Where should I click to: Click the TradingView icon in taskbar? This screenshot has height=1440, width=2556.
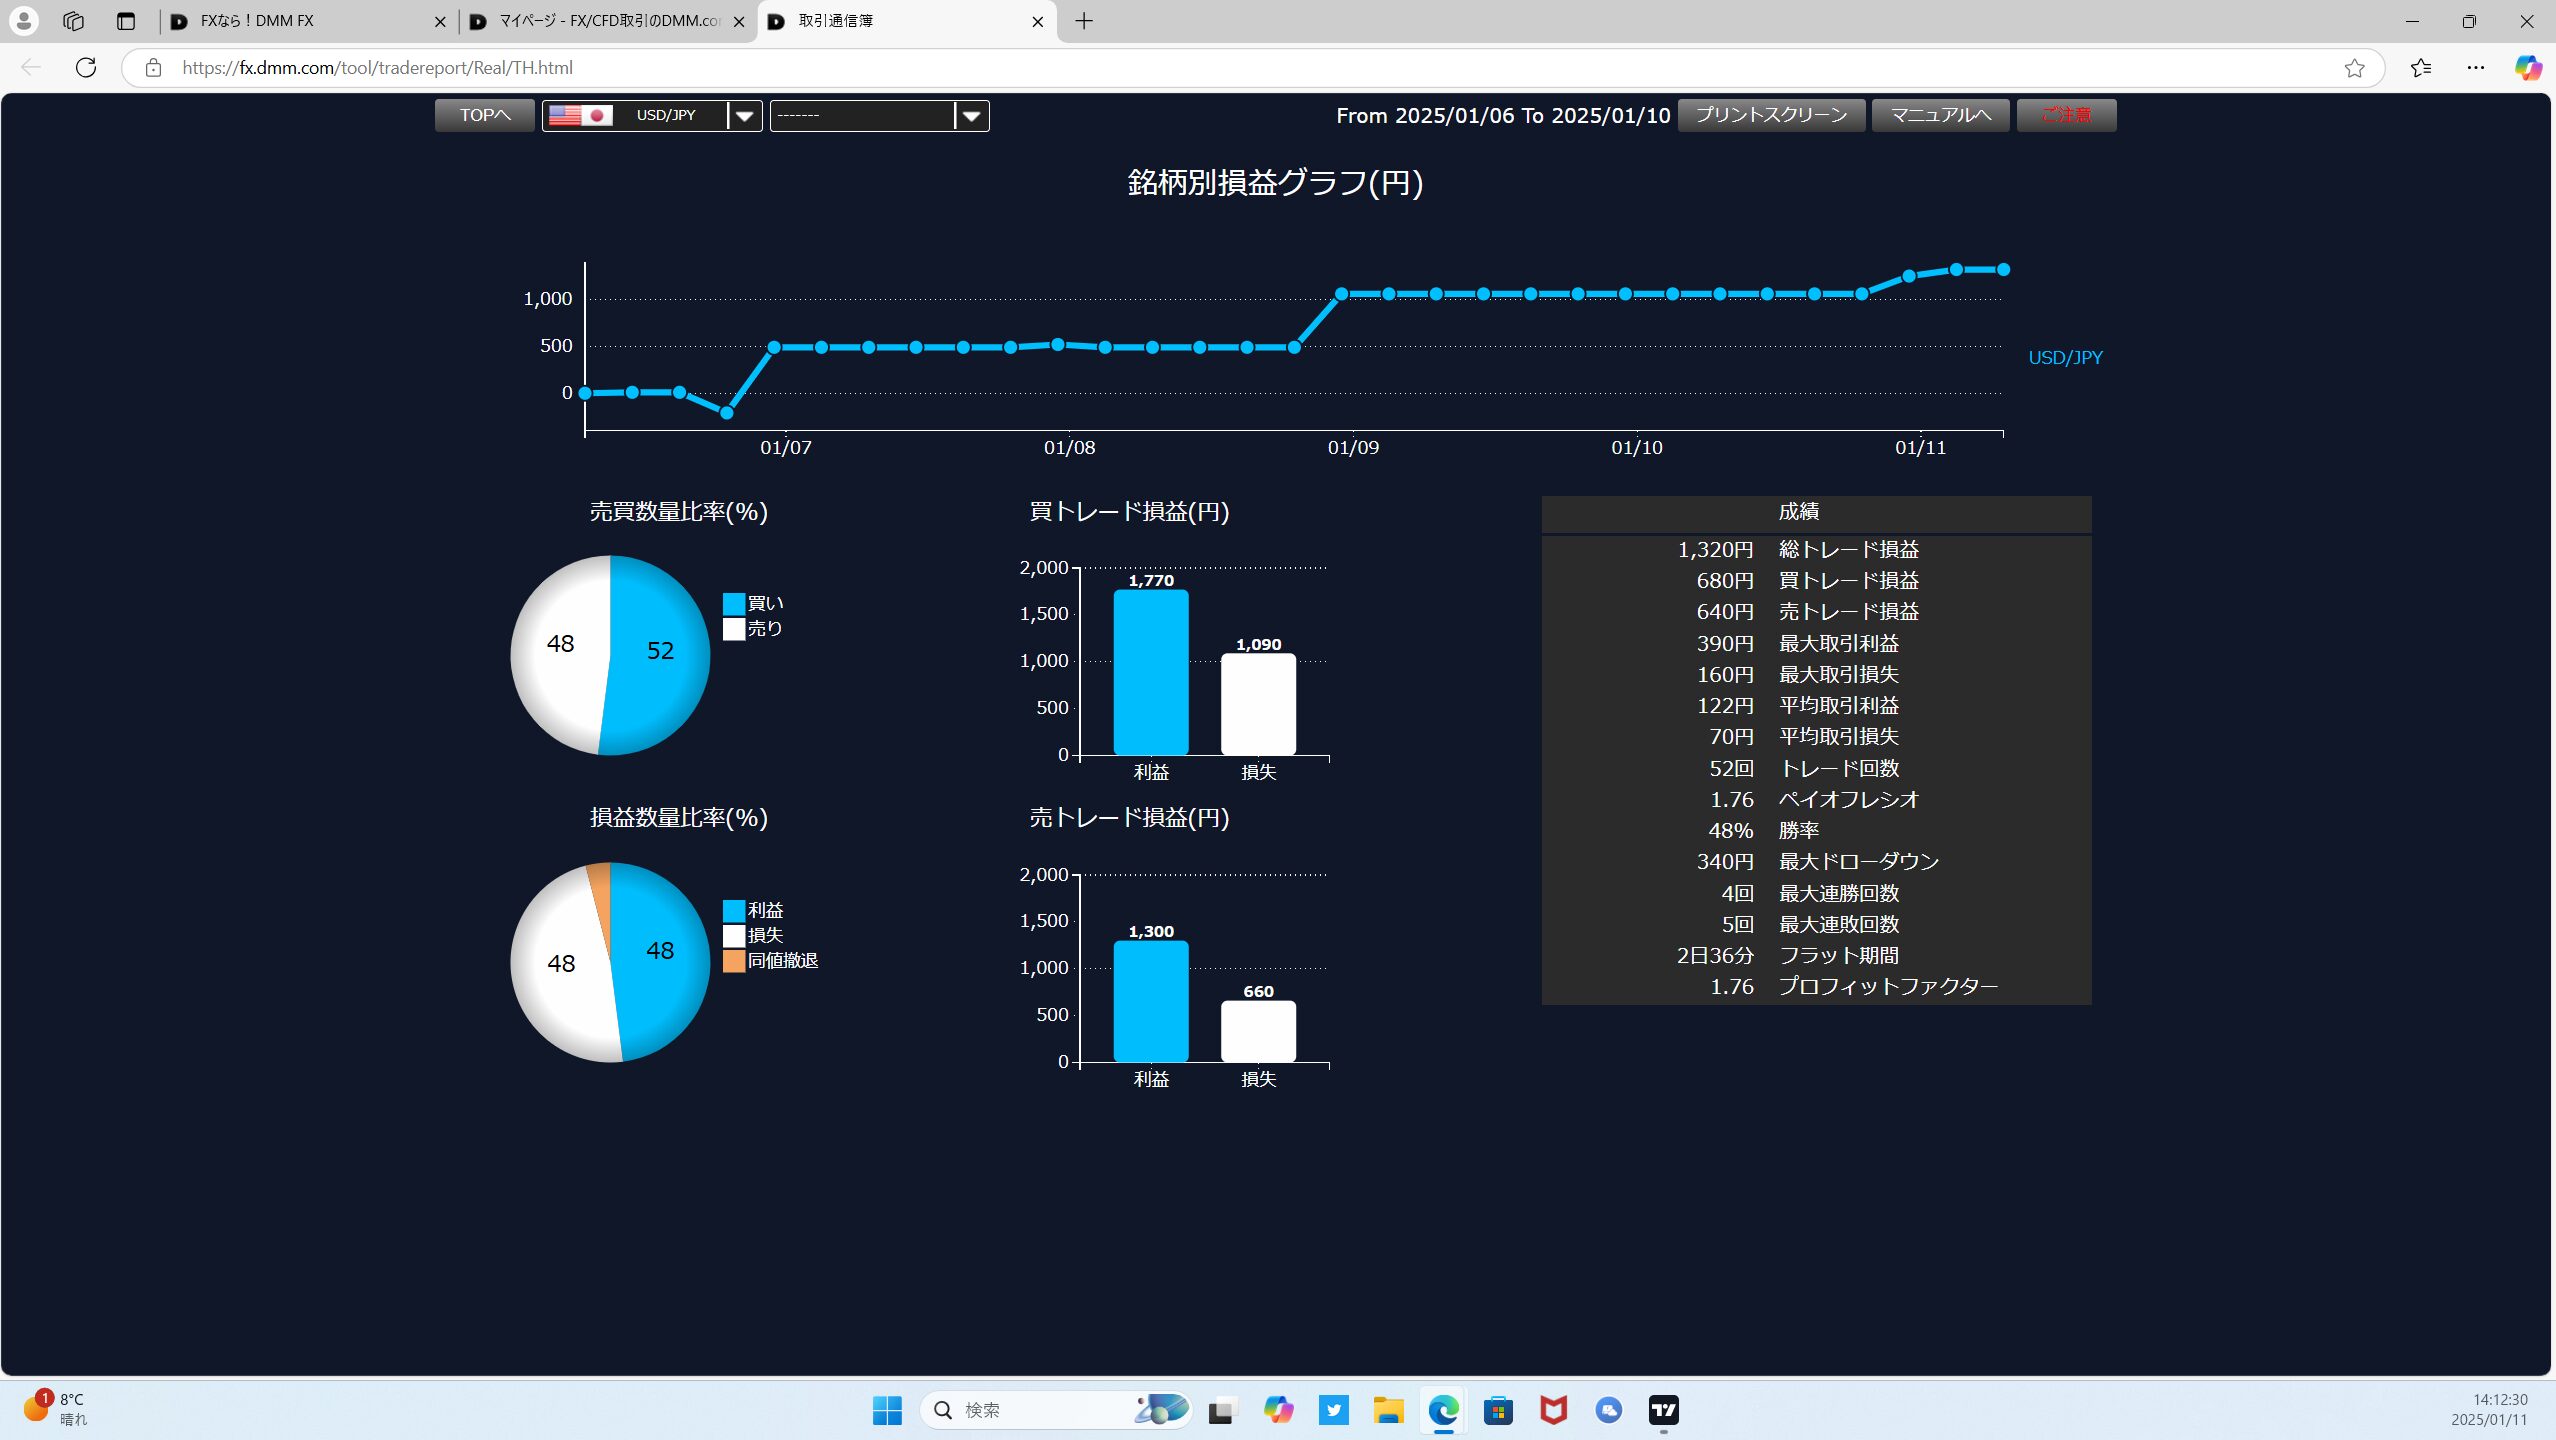tap(1663, 1410)
